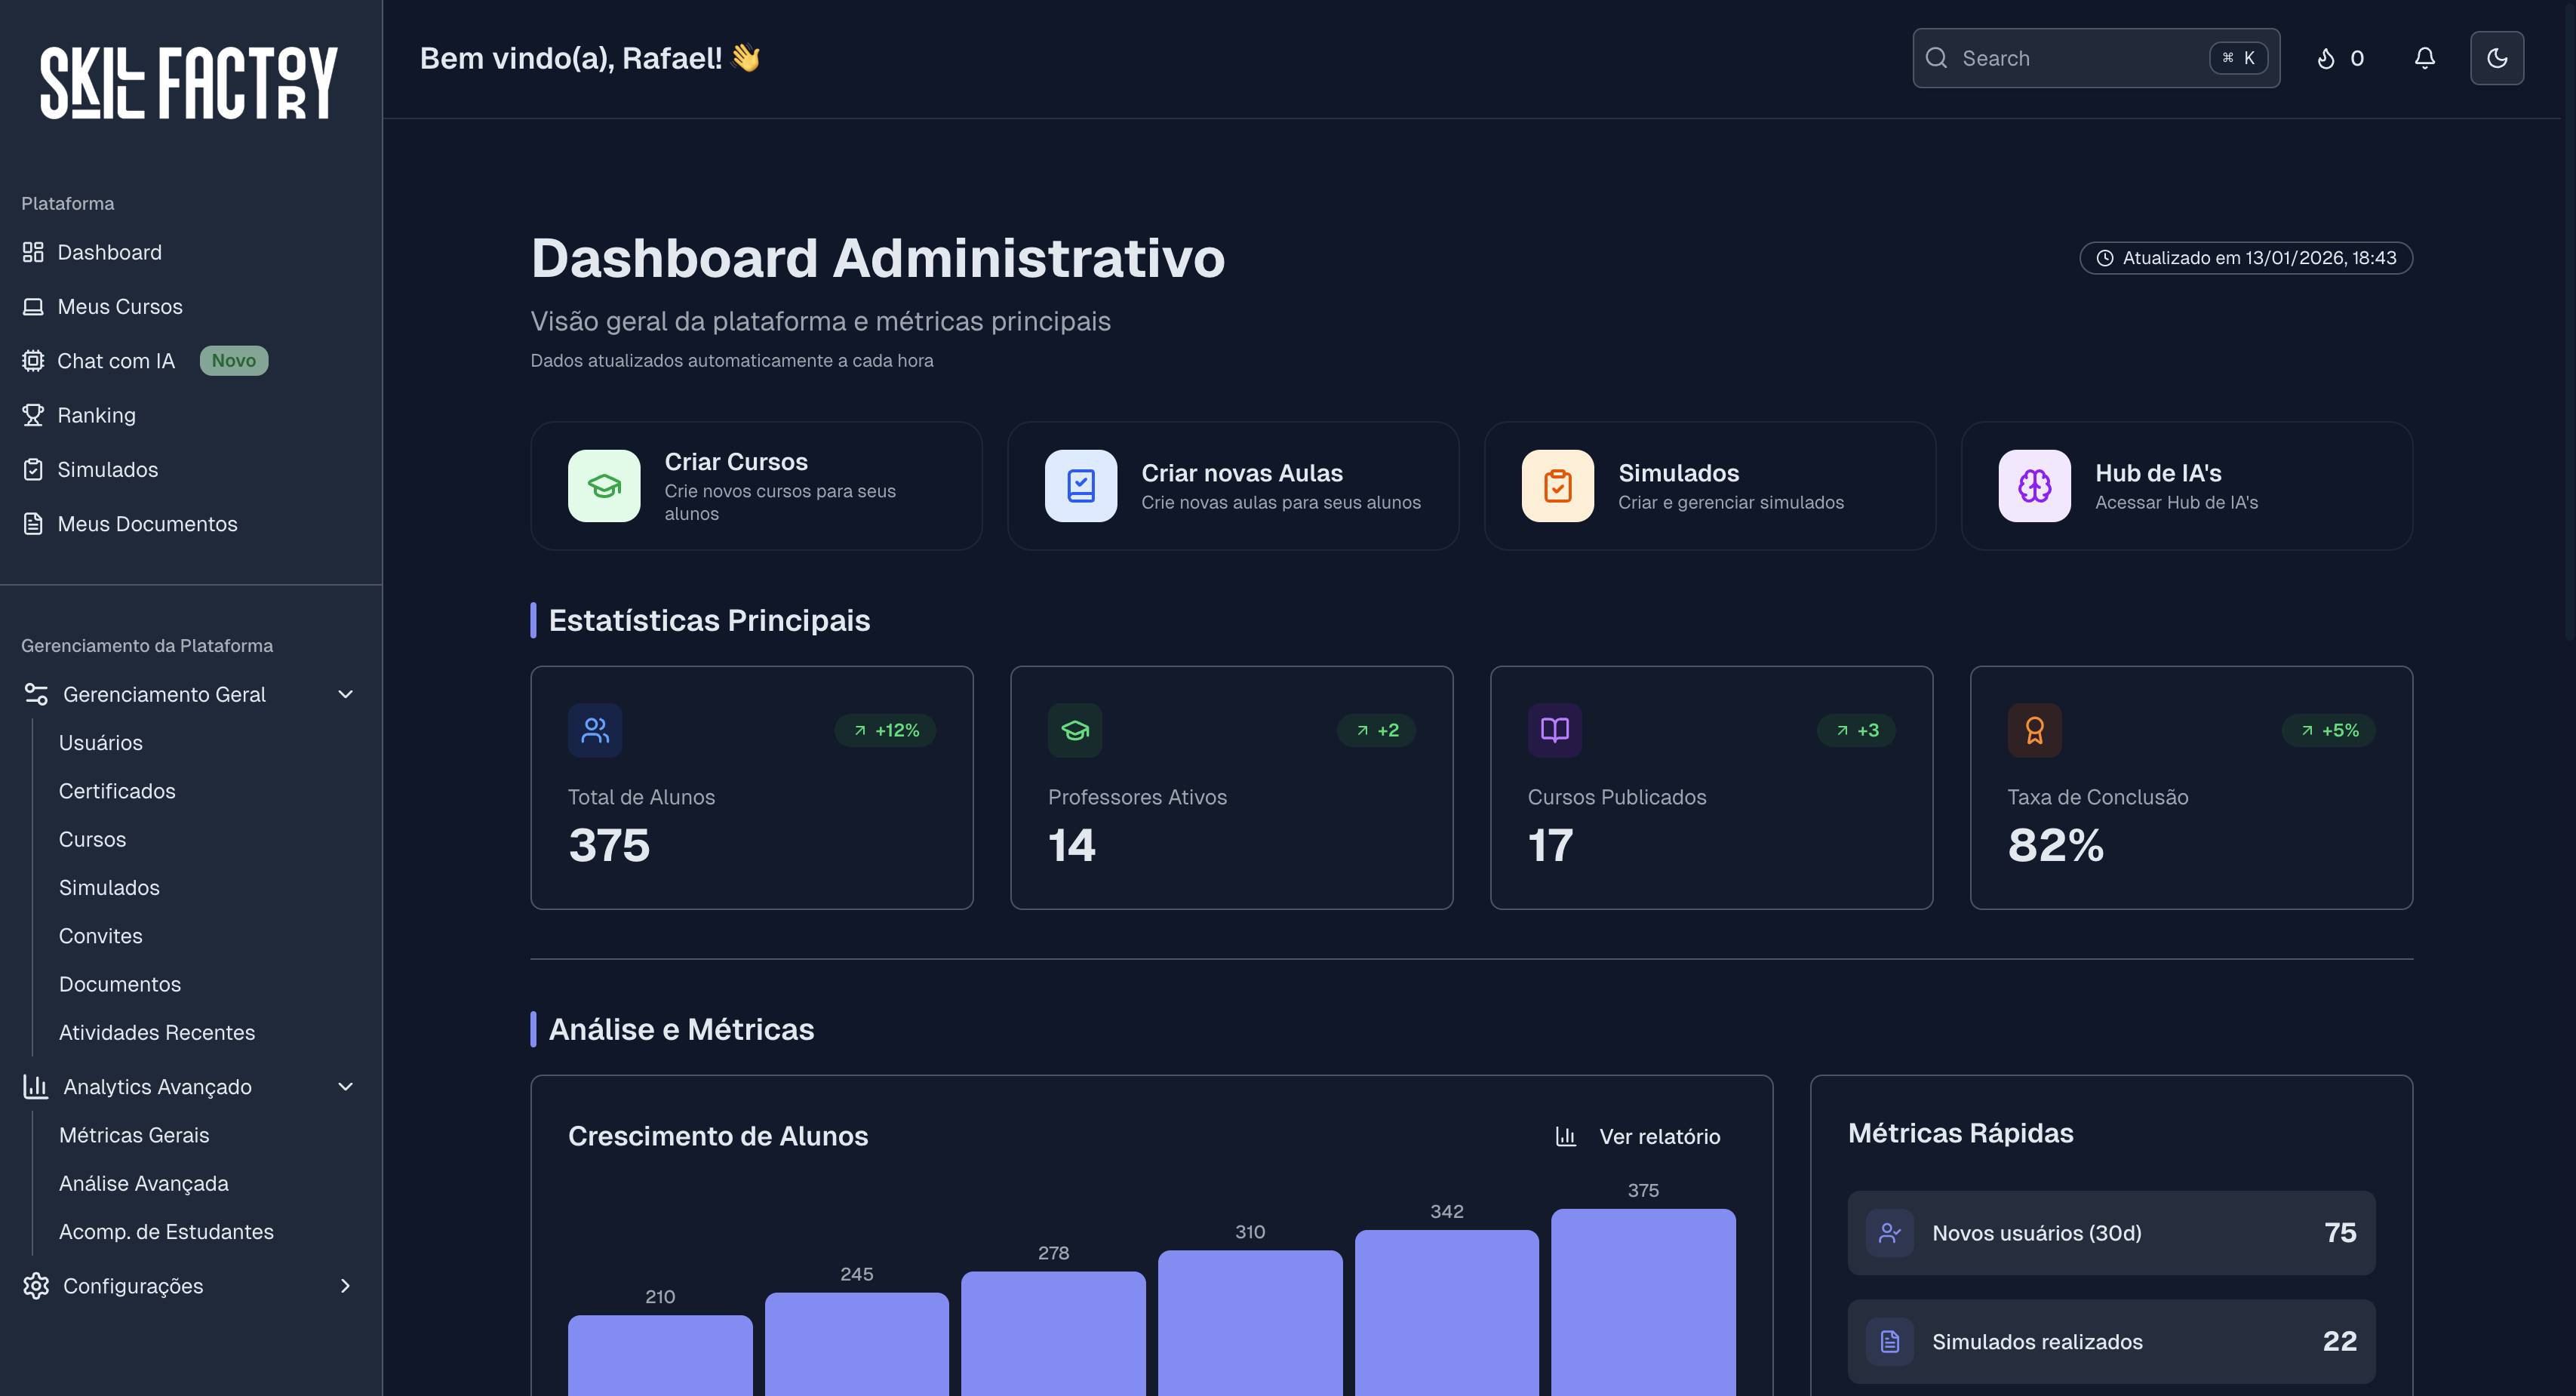The width and height of the screenshot is (2576, 1396).
Task: Open Acomp. de Estudantes analytics page
Action: click(166, 1232)
